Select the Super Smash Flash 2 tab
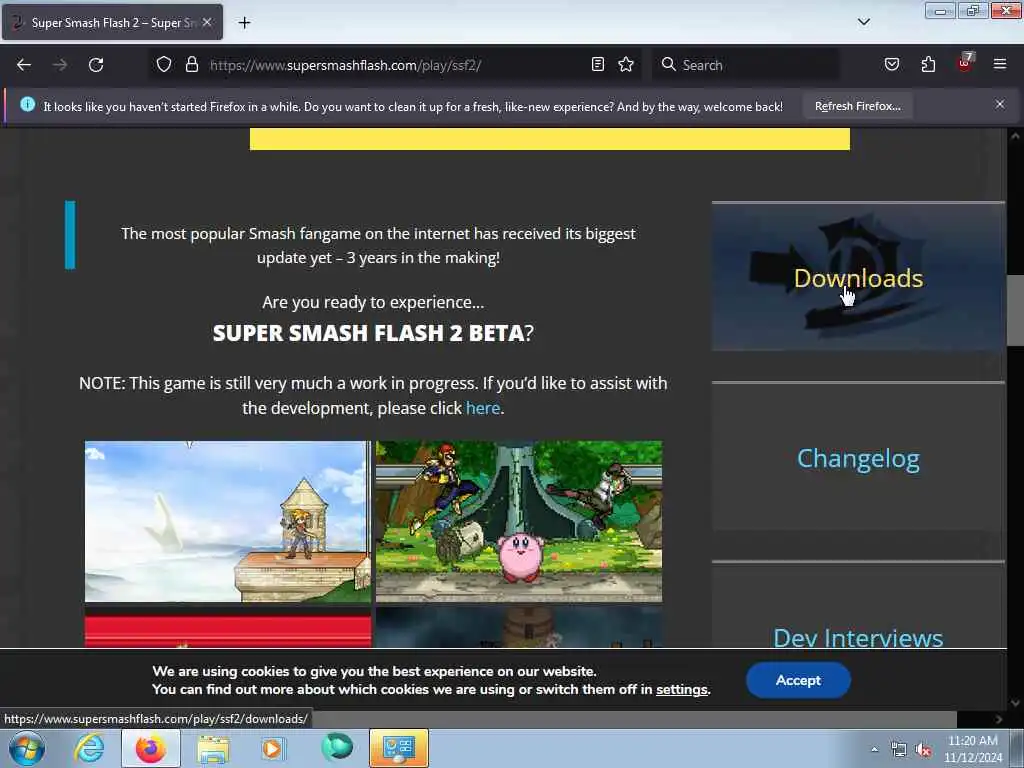Viewport: 1024px width, 768px height. coord(112,23)
